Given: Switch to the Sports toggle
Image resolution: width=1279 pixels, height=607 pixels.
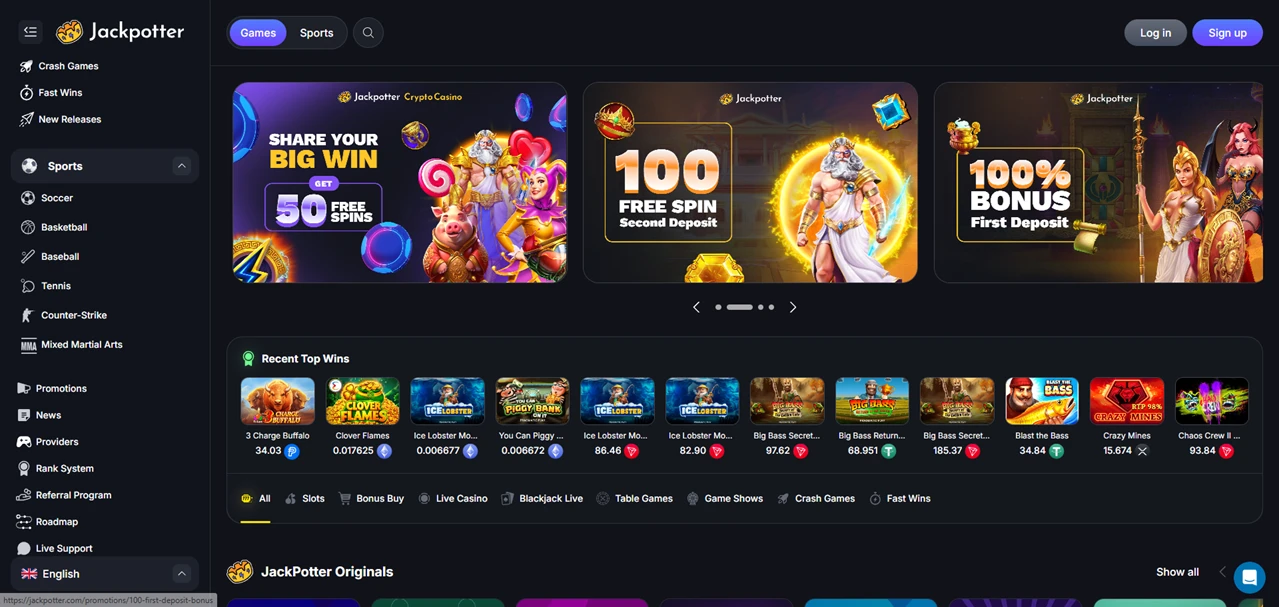Looking at the screenshot, I should coord(317,33).
